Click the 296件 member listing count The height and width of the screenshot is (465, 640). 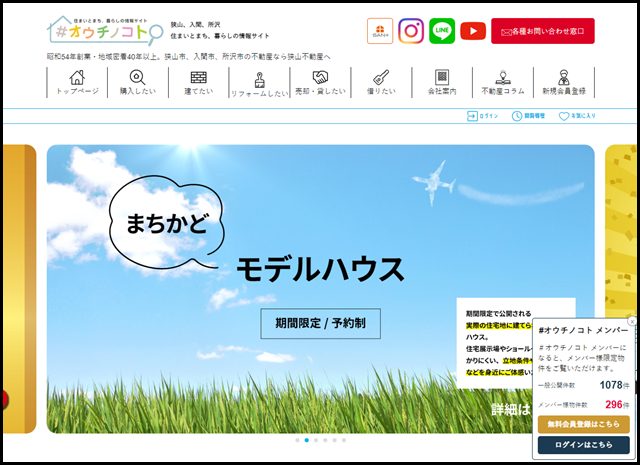click(x=617, y=405)
